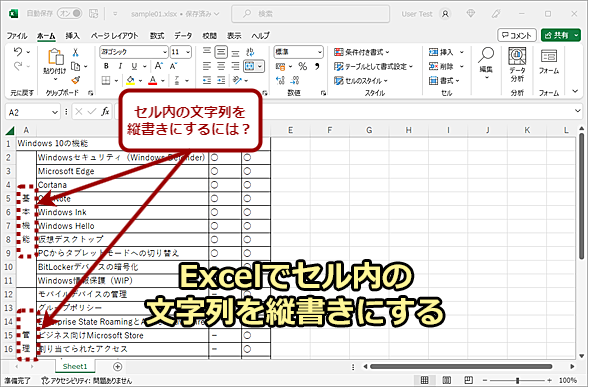Viewport: 589px width, 388px height.
Task: Toggle the 自動保存 AutoSave switch
Action: tap(69, 14)
